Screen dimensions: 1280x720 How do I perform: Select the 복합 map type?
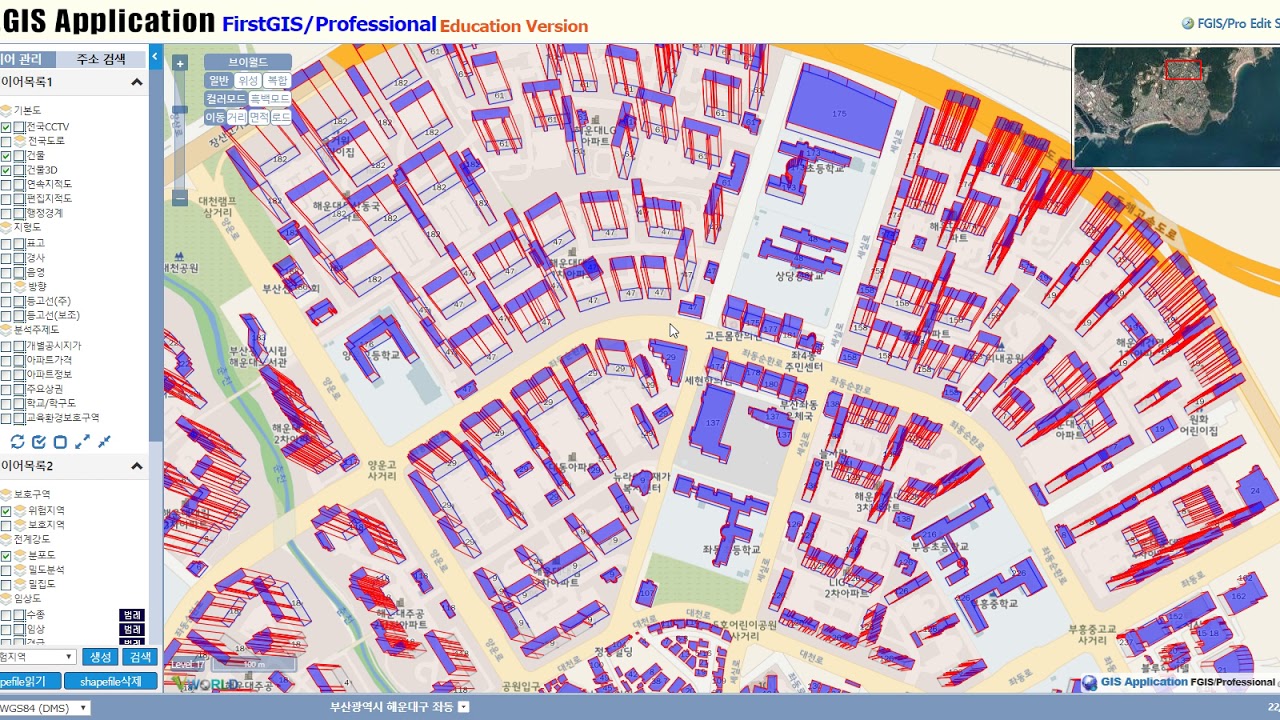[277, 80]
